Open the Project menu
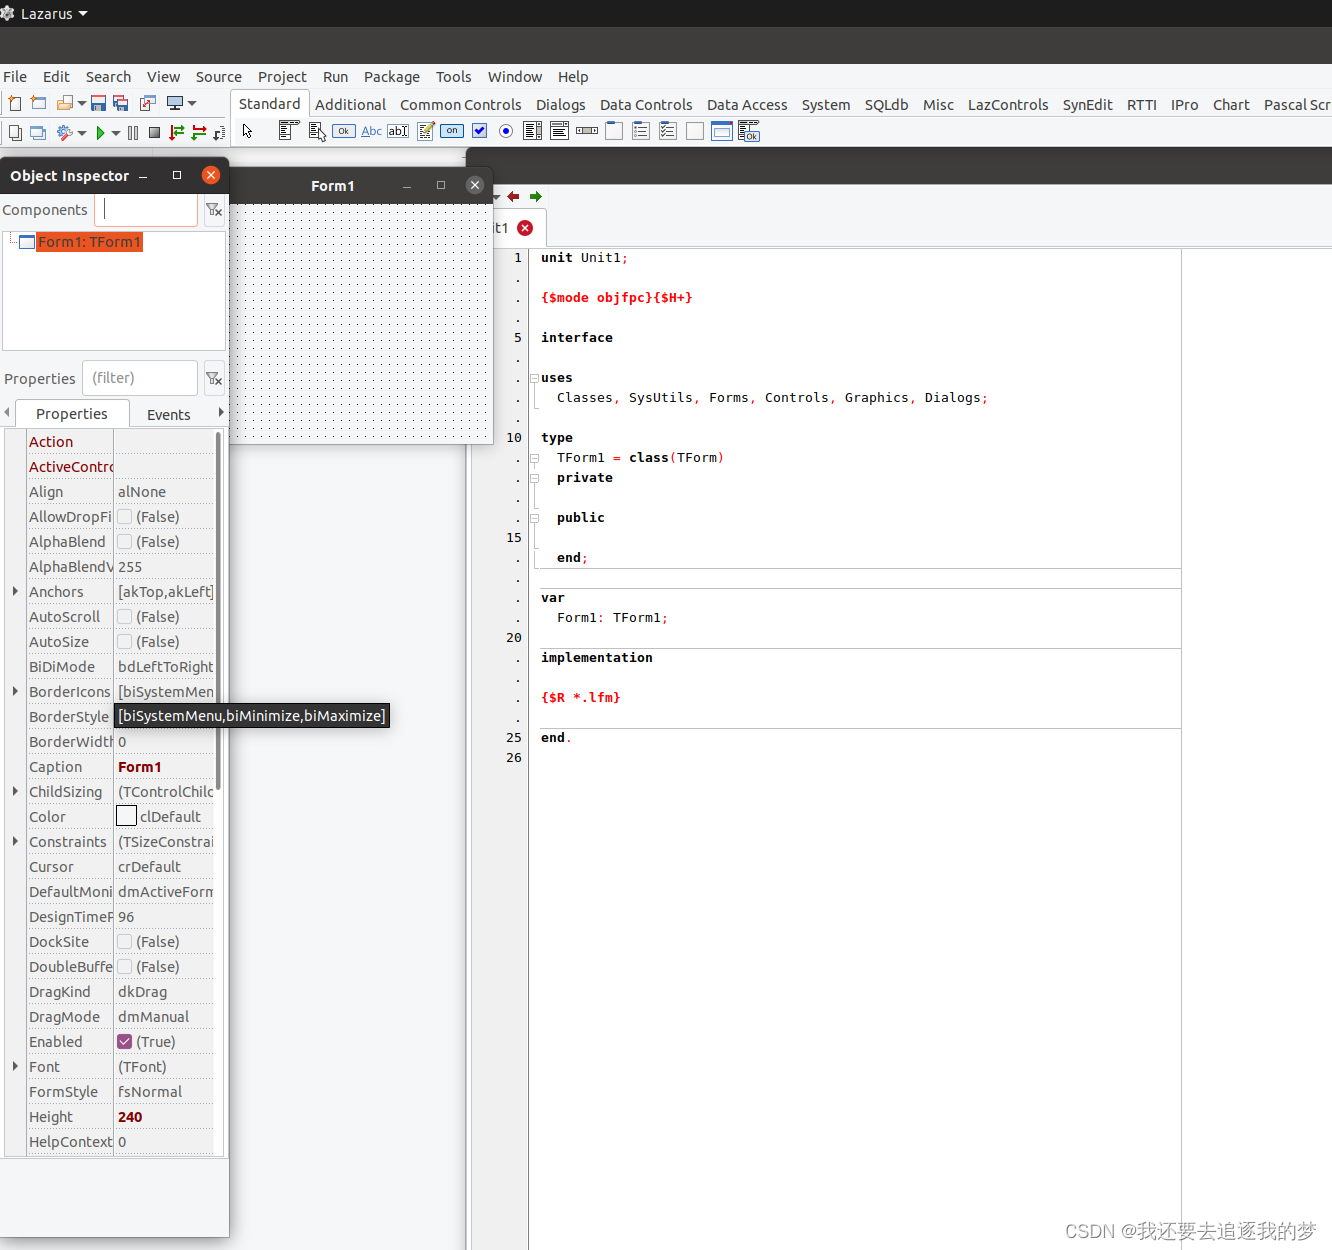The image size is (1332, 1250). click(281, 76)
